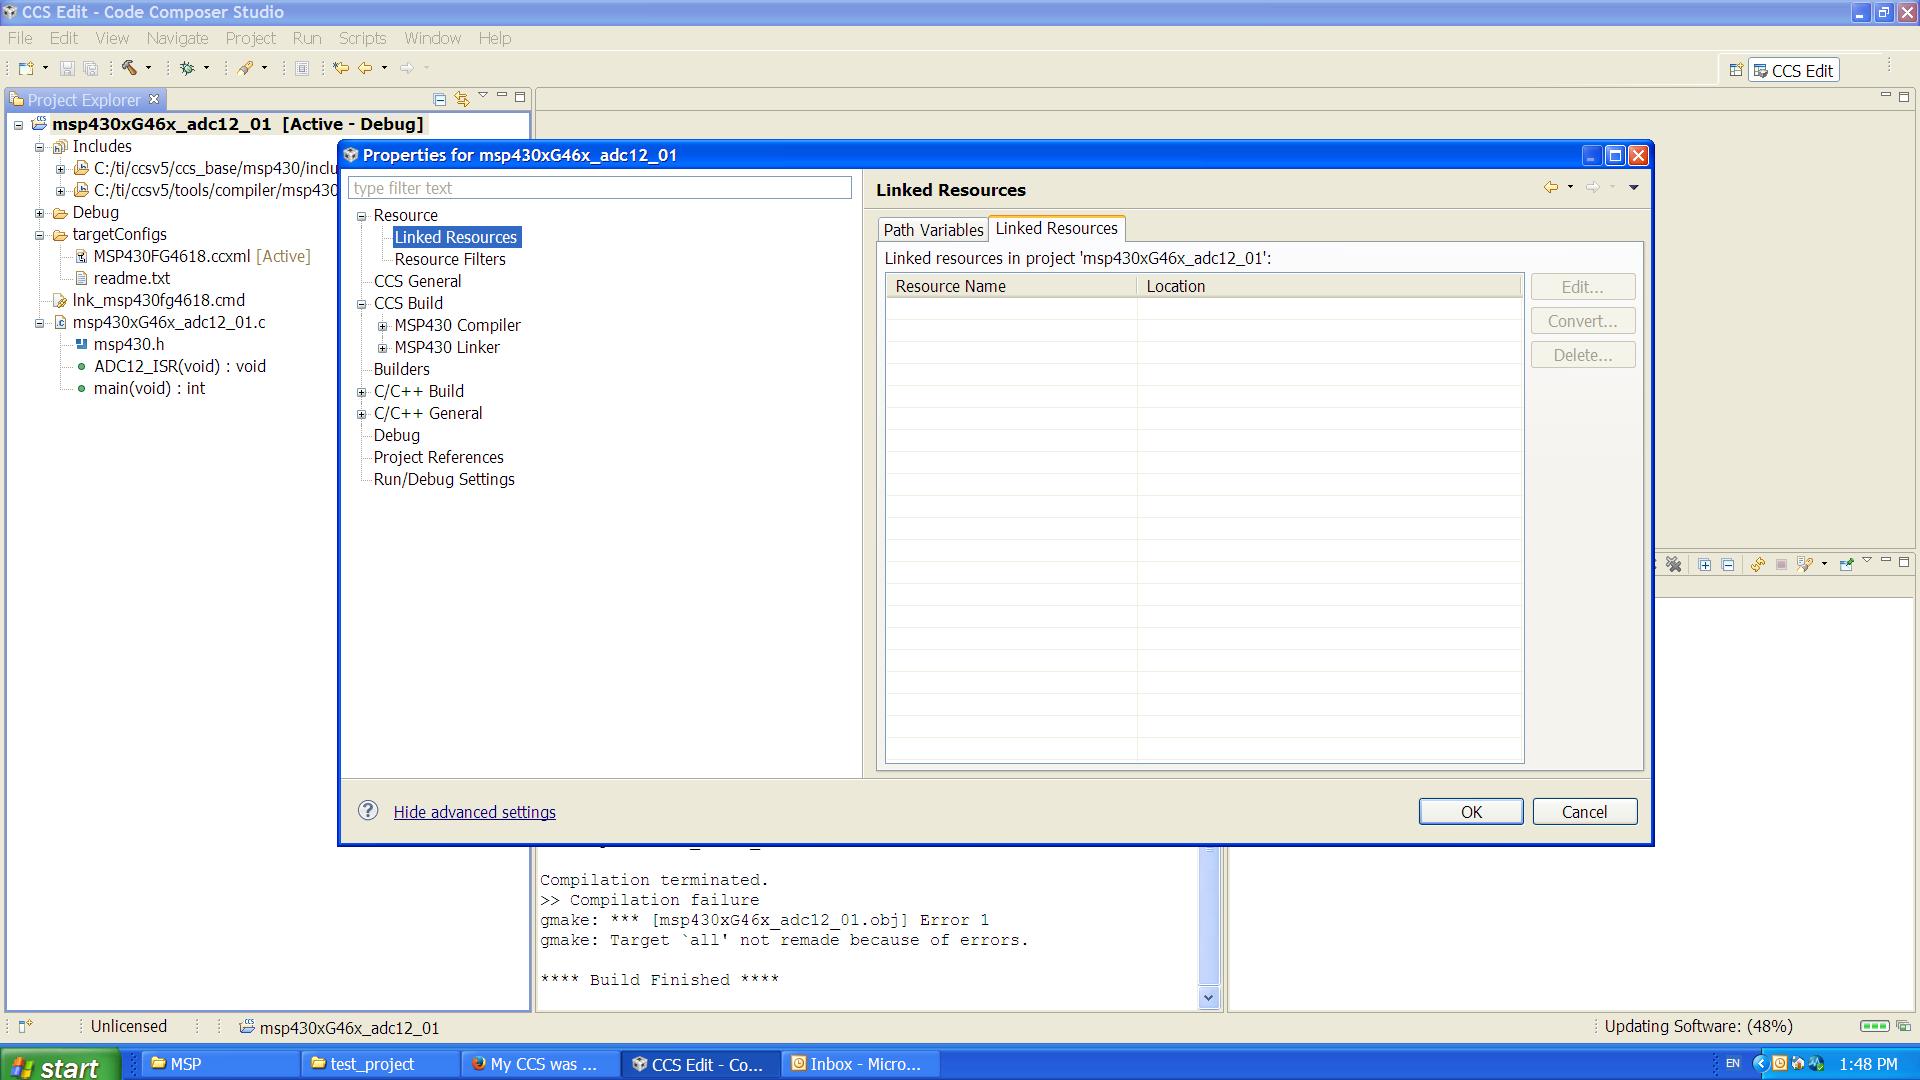Switch to the Path Variables tab

tap(932, 230)
